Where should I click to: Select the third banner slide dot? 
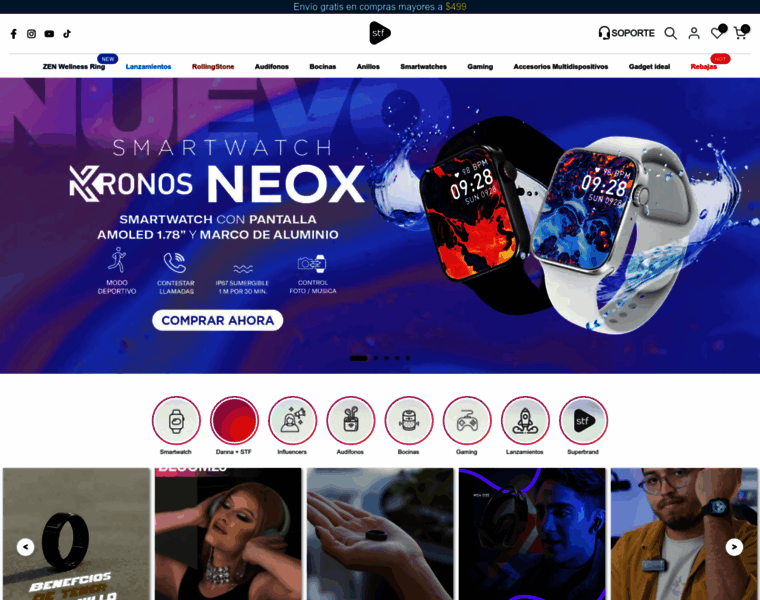click(386, 358)
